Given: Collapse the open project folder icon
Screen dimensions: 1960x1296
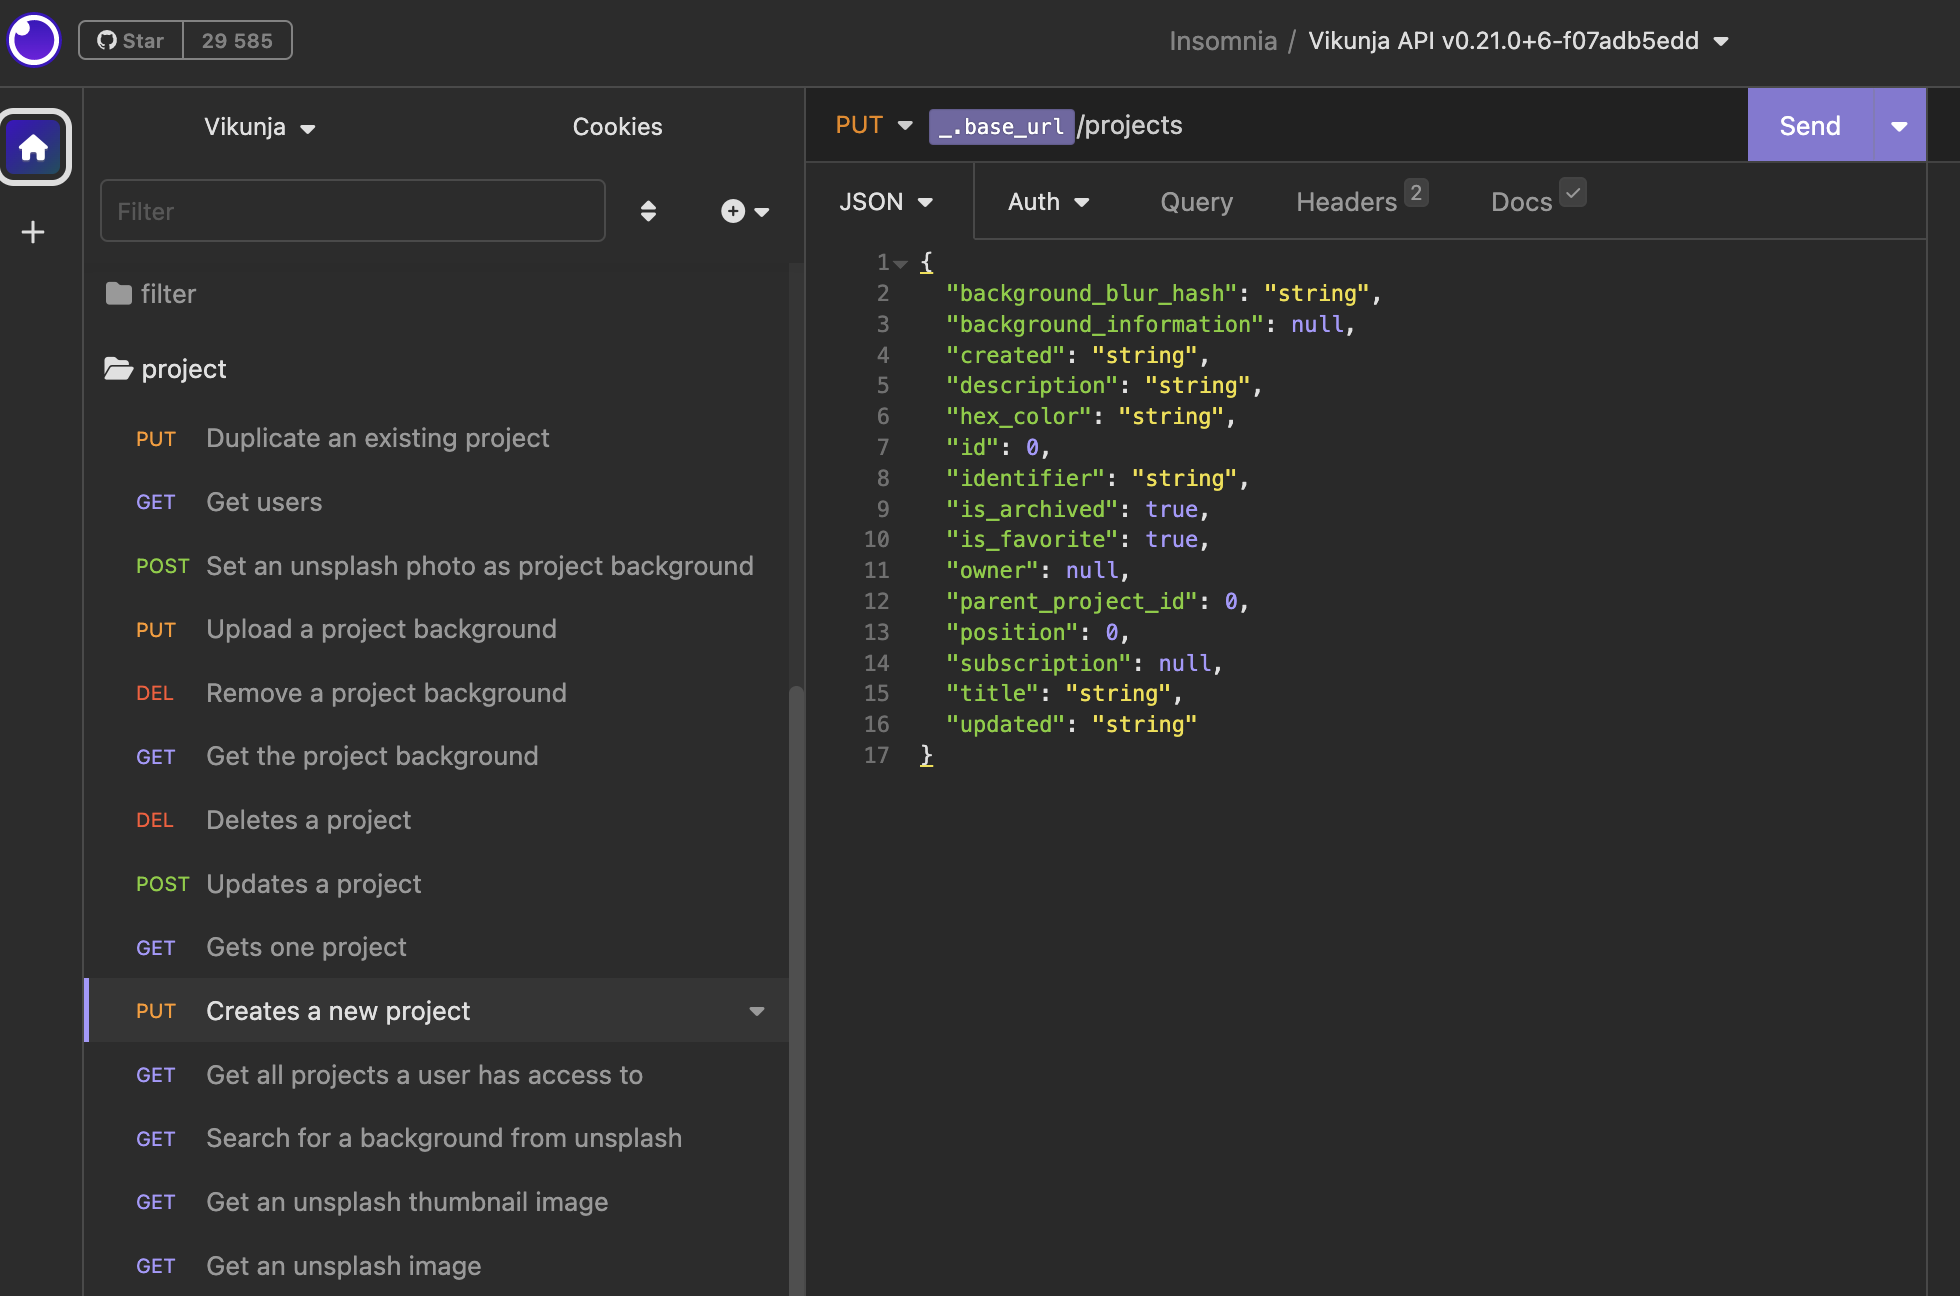Looking at the screenshot, I should click(x=119, y=369).
